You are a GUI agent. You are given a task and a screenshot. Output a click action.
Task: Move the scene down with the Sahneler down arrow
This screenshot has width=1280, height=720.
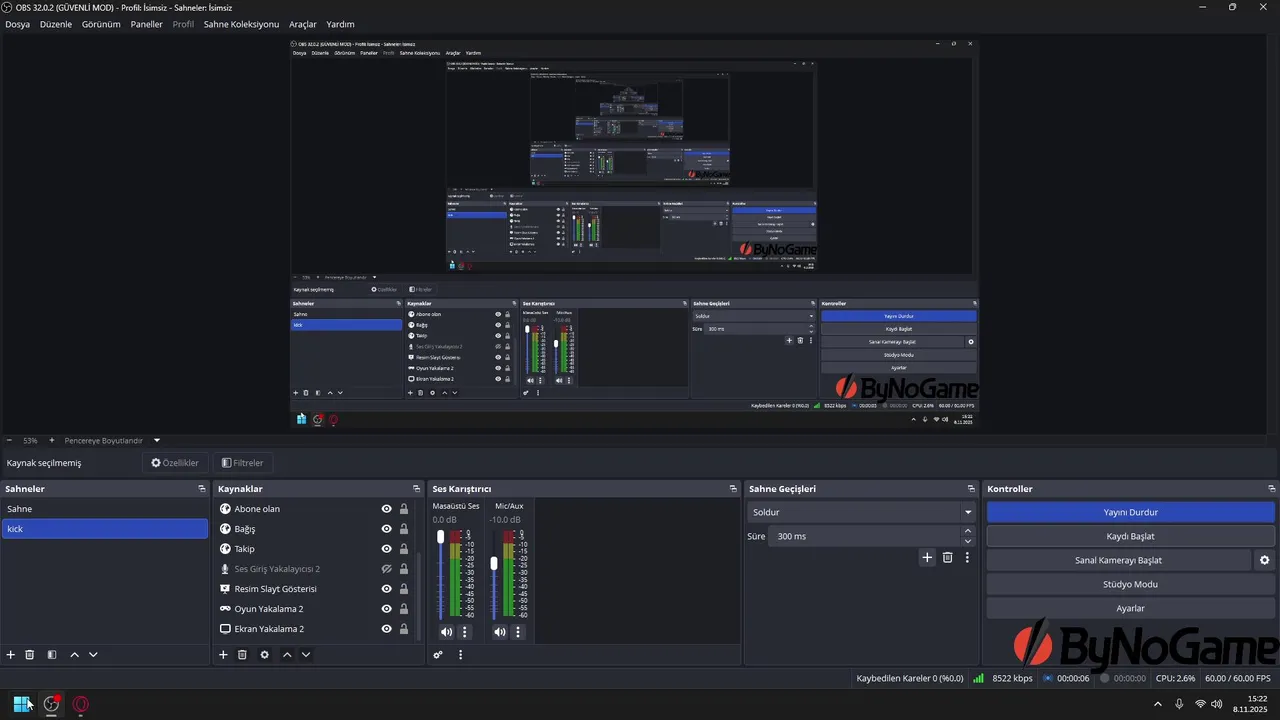point(93,655)
